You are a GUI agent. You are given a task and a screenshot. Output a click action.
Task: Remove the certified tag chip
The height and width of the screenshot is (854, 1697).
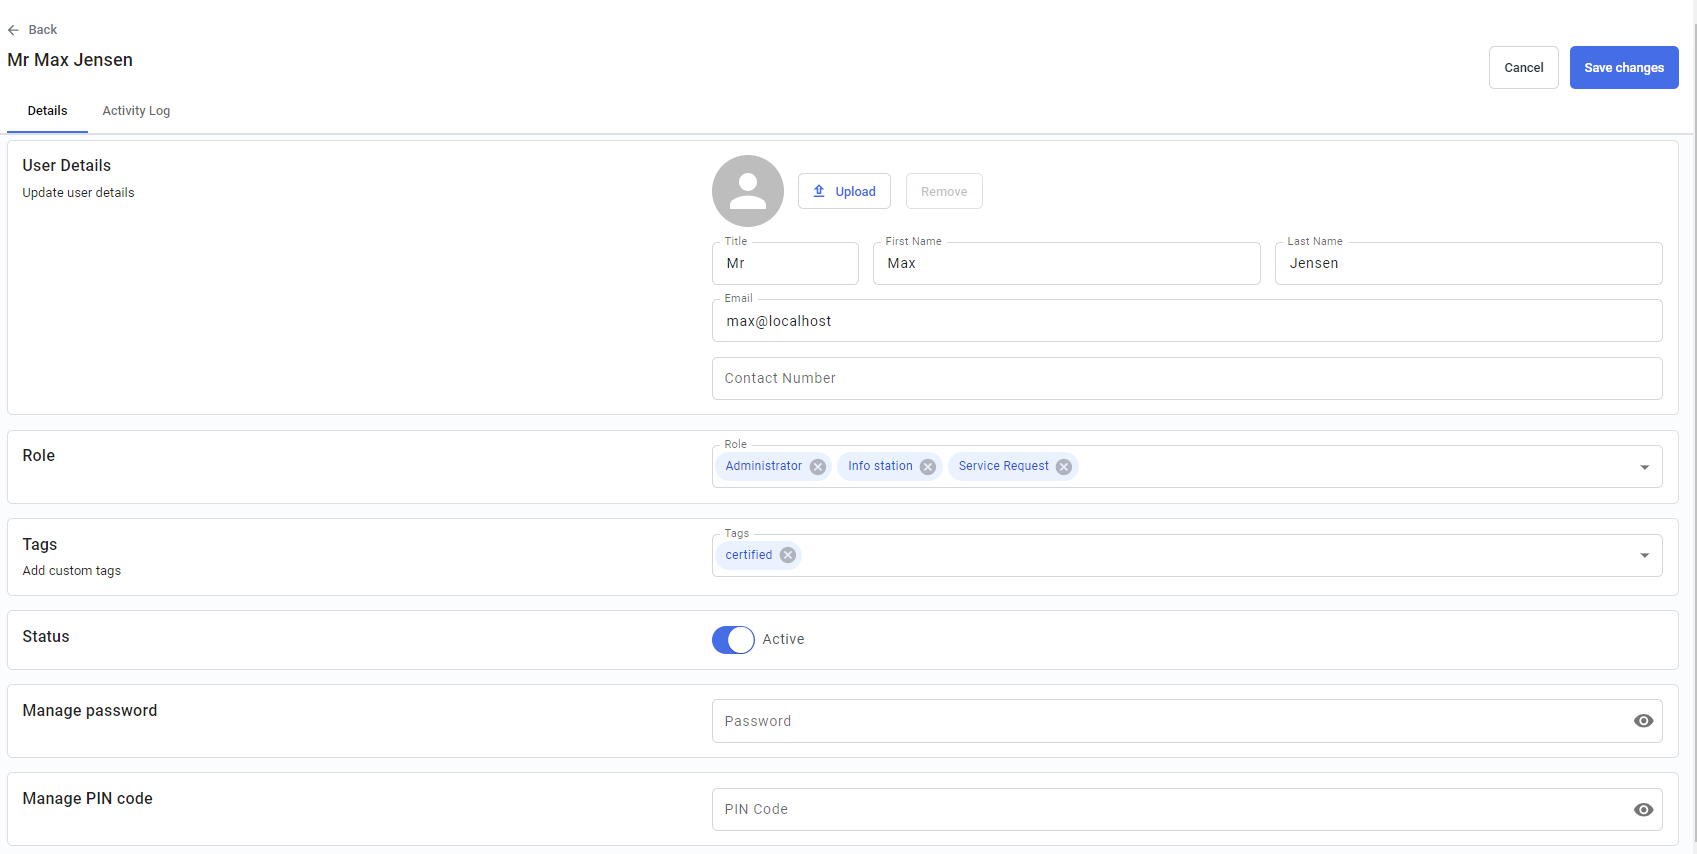pos(788,555)
